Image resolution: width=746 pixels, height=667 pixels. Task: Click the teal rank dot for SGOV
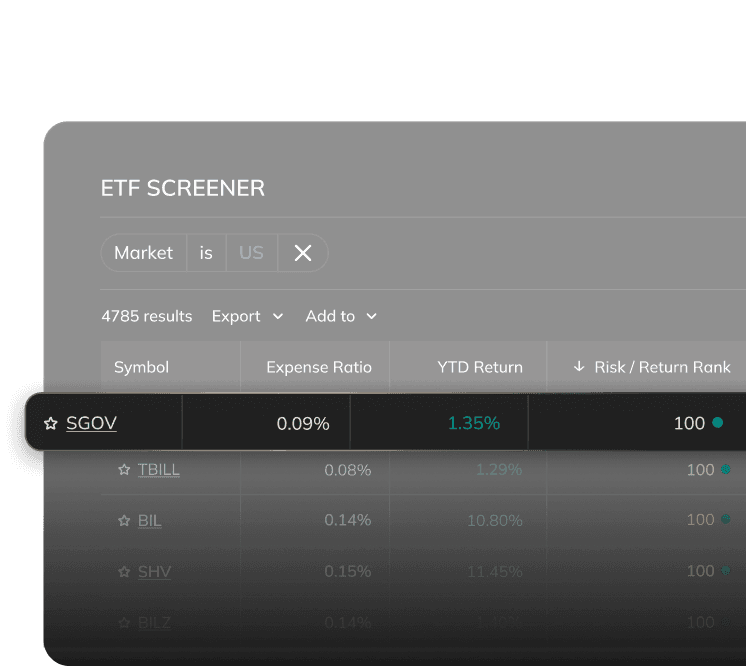717,422
